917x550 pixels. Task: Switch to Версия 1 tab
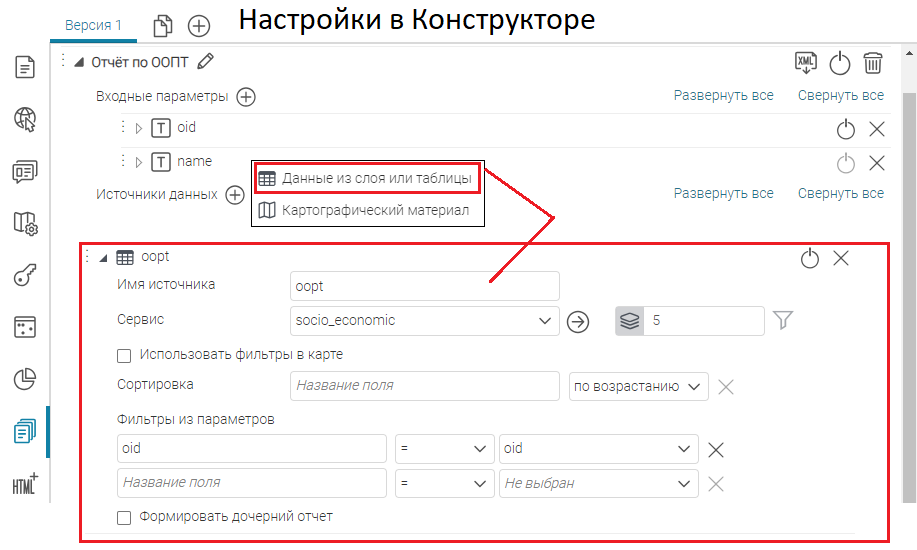(92, 25)
